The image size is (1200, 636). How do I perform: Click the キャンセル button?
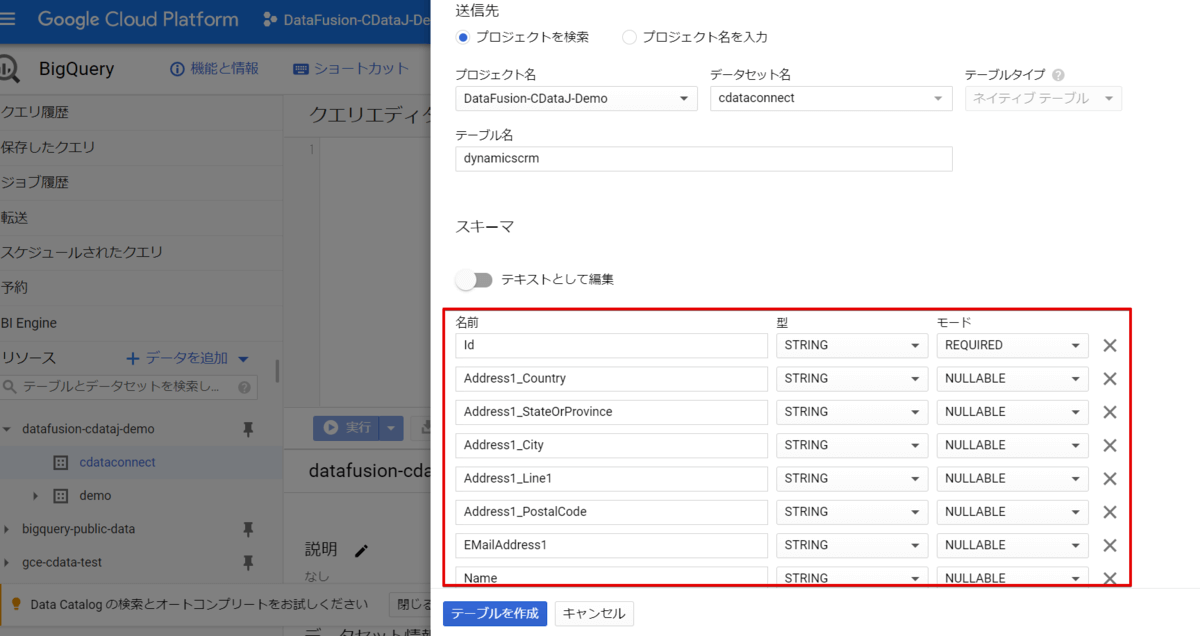click(594, 613)
